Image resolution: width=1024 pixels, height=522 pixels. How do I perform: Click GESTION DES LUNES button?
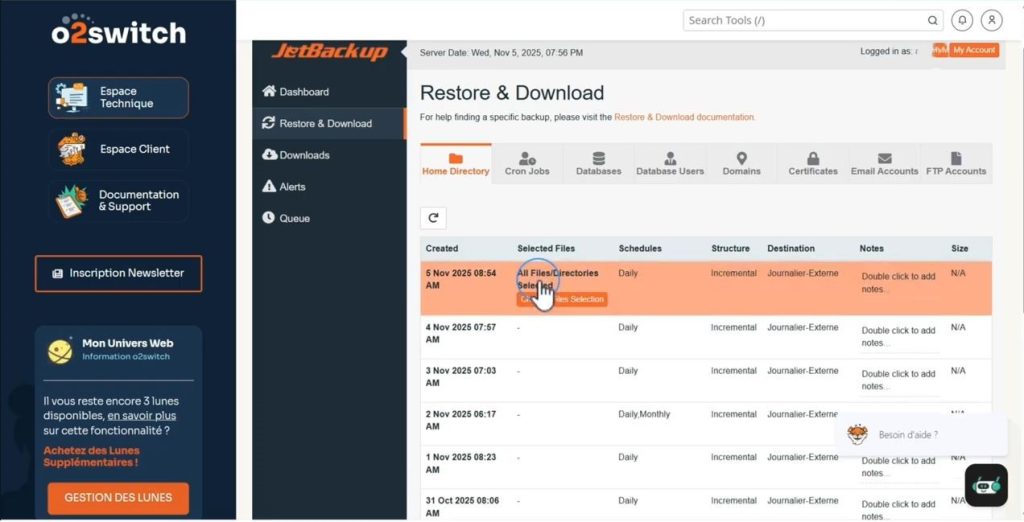(118, 498)
